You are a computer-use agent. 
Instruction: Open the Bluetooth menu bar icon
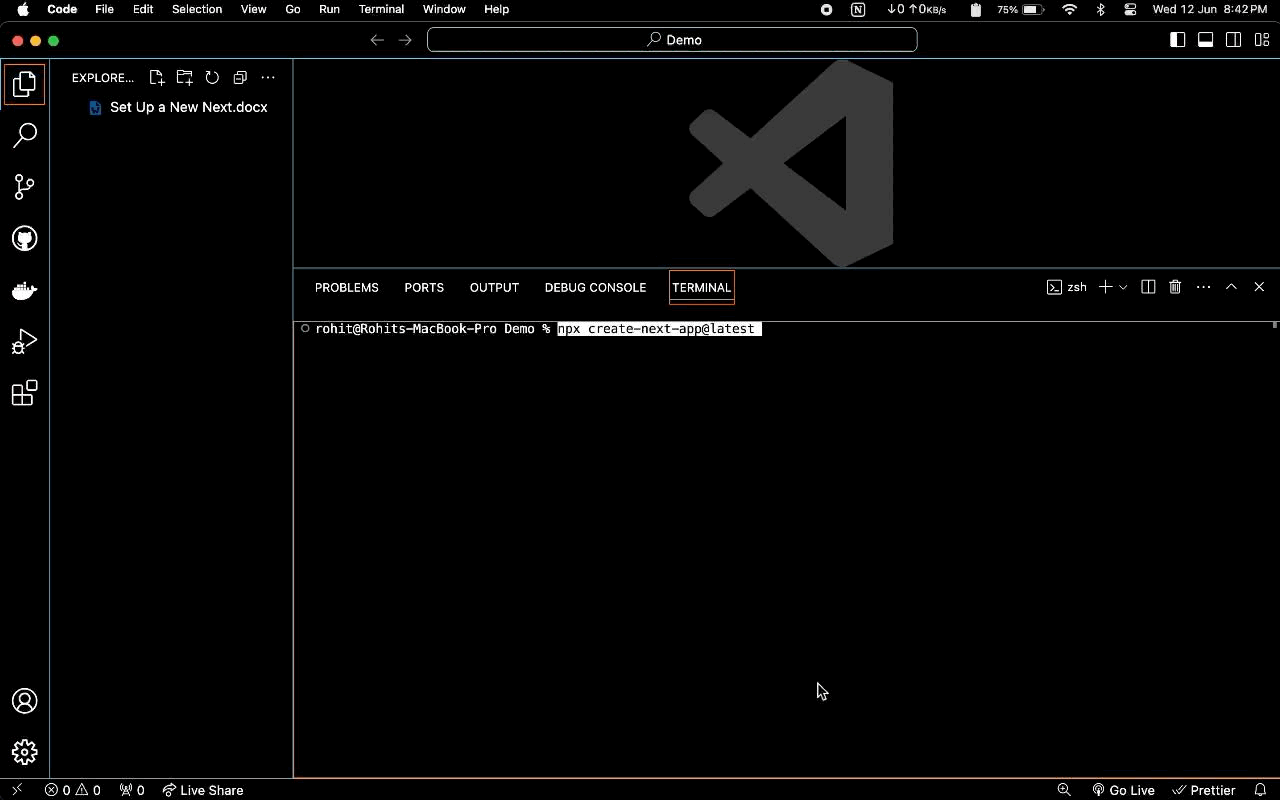pos(1100,9)
